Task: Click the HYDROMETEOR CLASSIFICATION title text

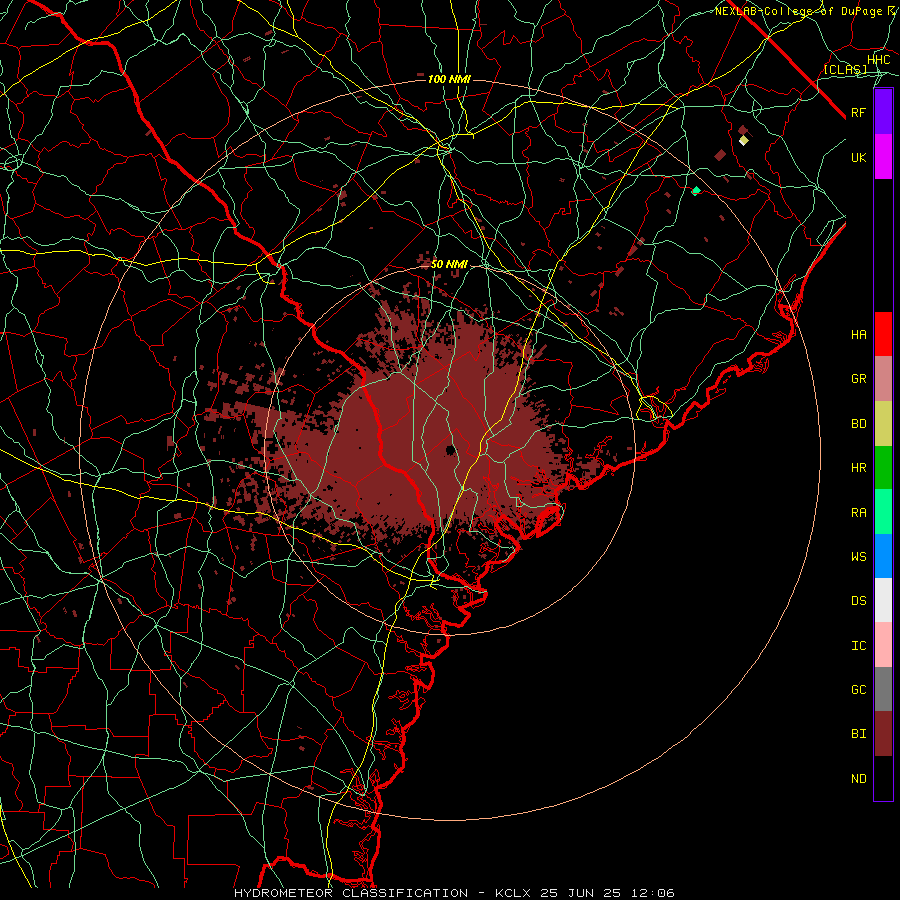Action: 351,893
